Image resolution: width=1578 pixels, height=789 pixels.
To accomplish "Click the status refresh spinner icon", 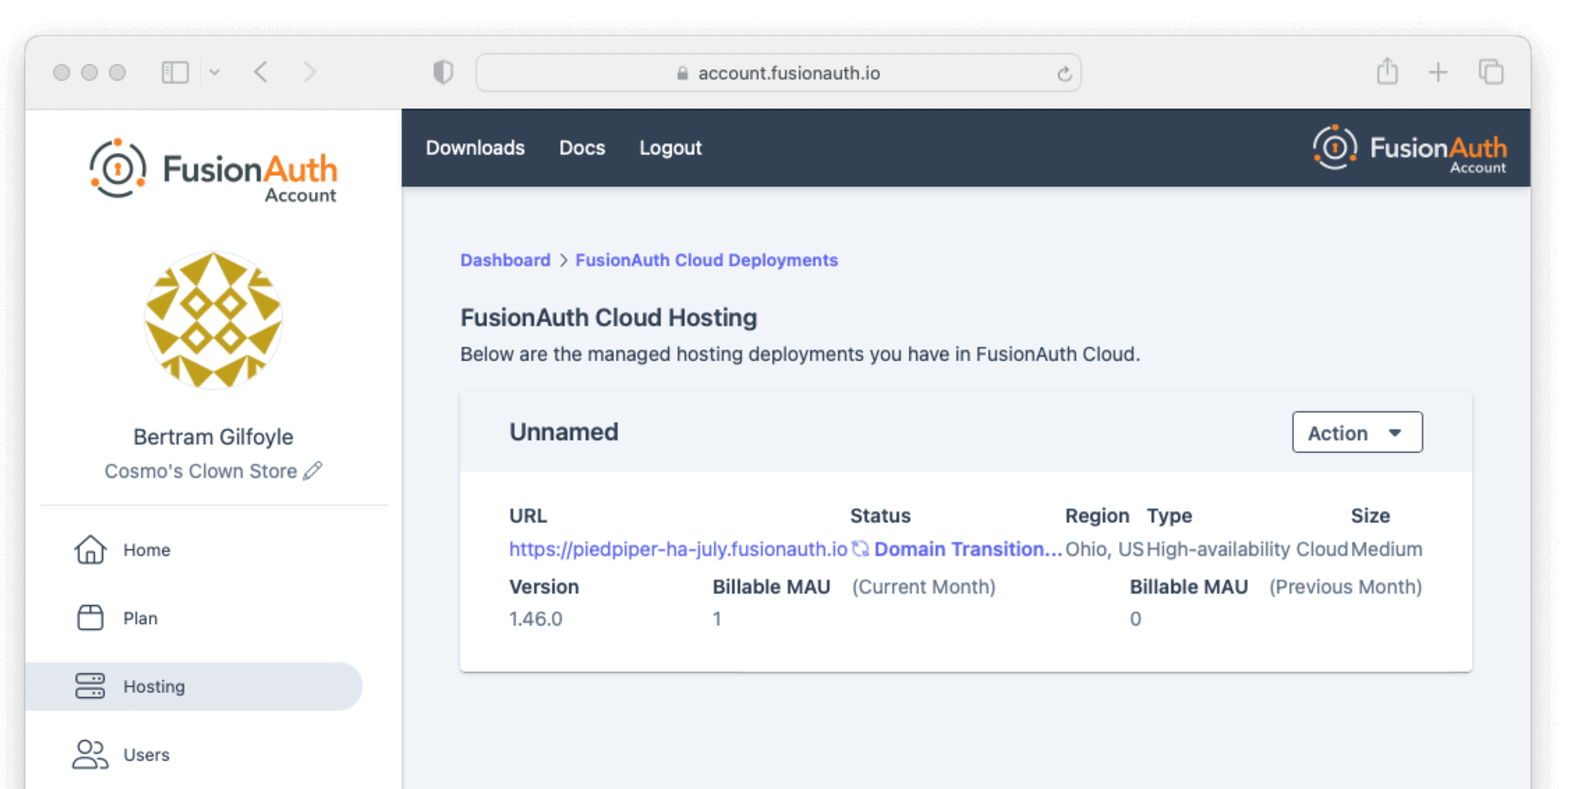I will click(860, 549).
